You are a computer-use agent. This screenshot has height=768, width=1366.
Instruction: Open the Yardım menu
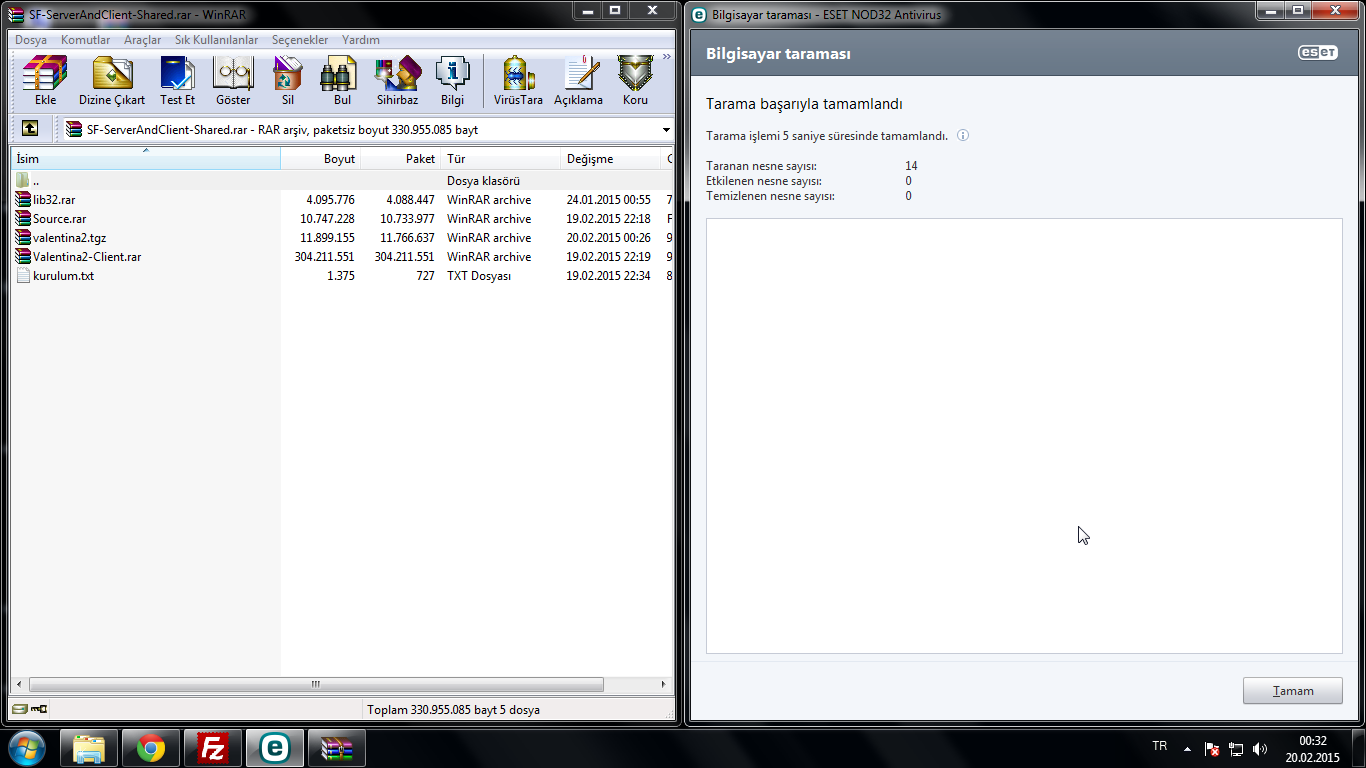(x=361, y=40)
